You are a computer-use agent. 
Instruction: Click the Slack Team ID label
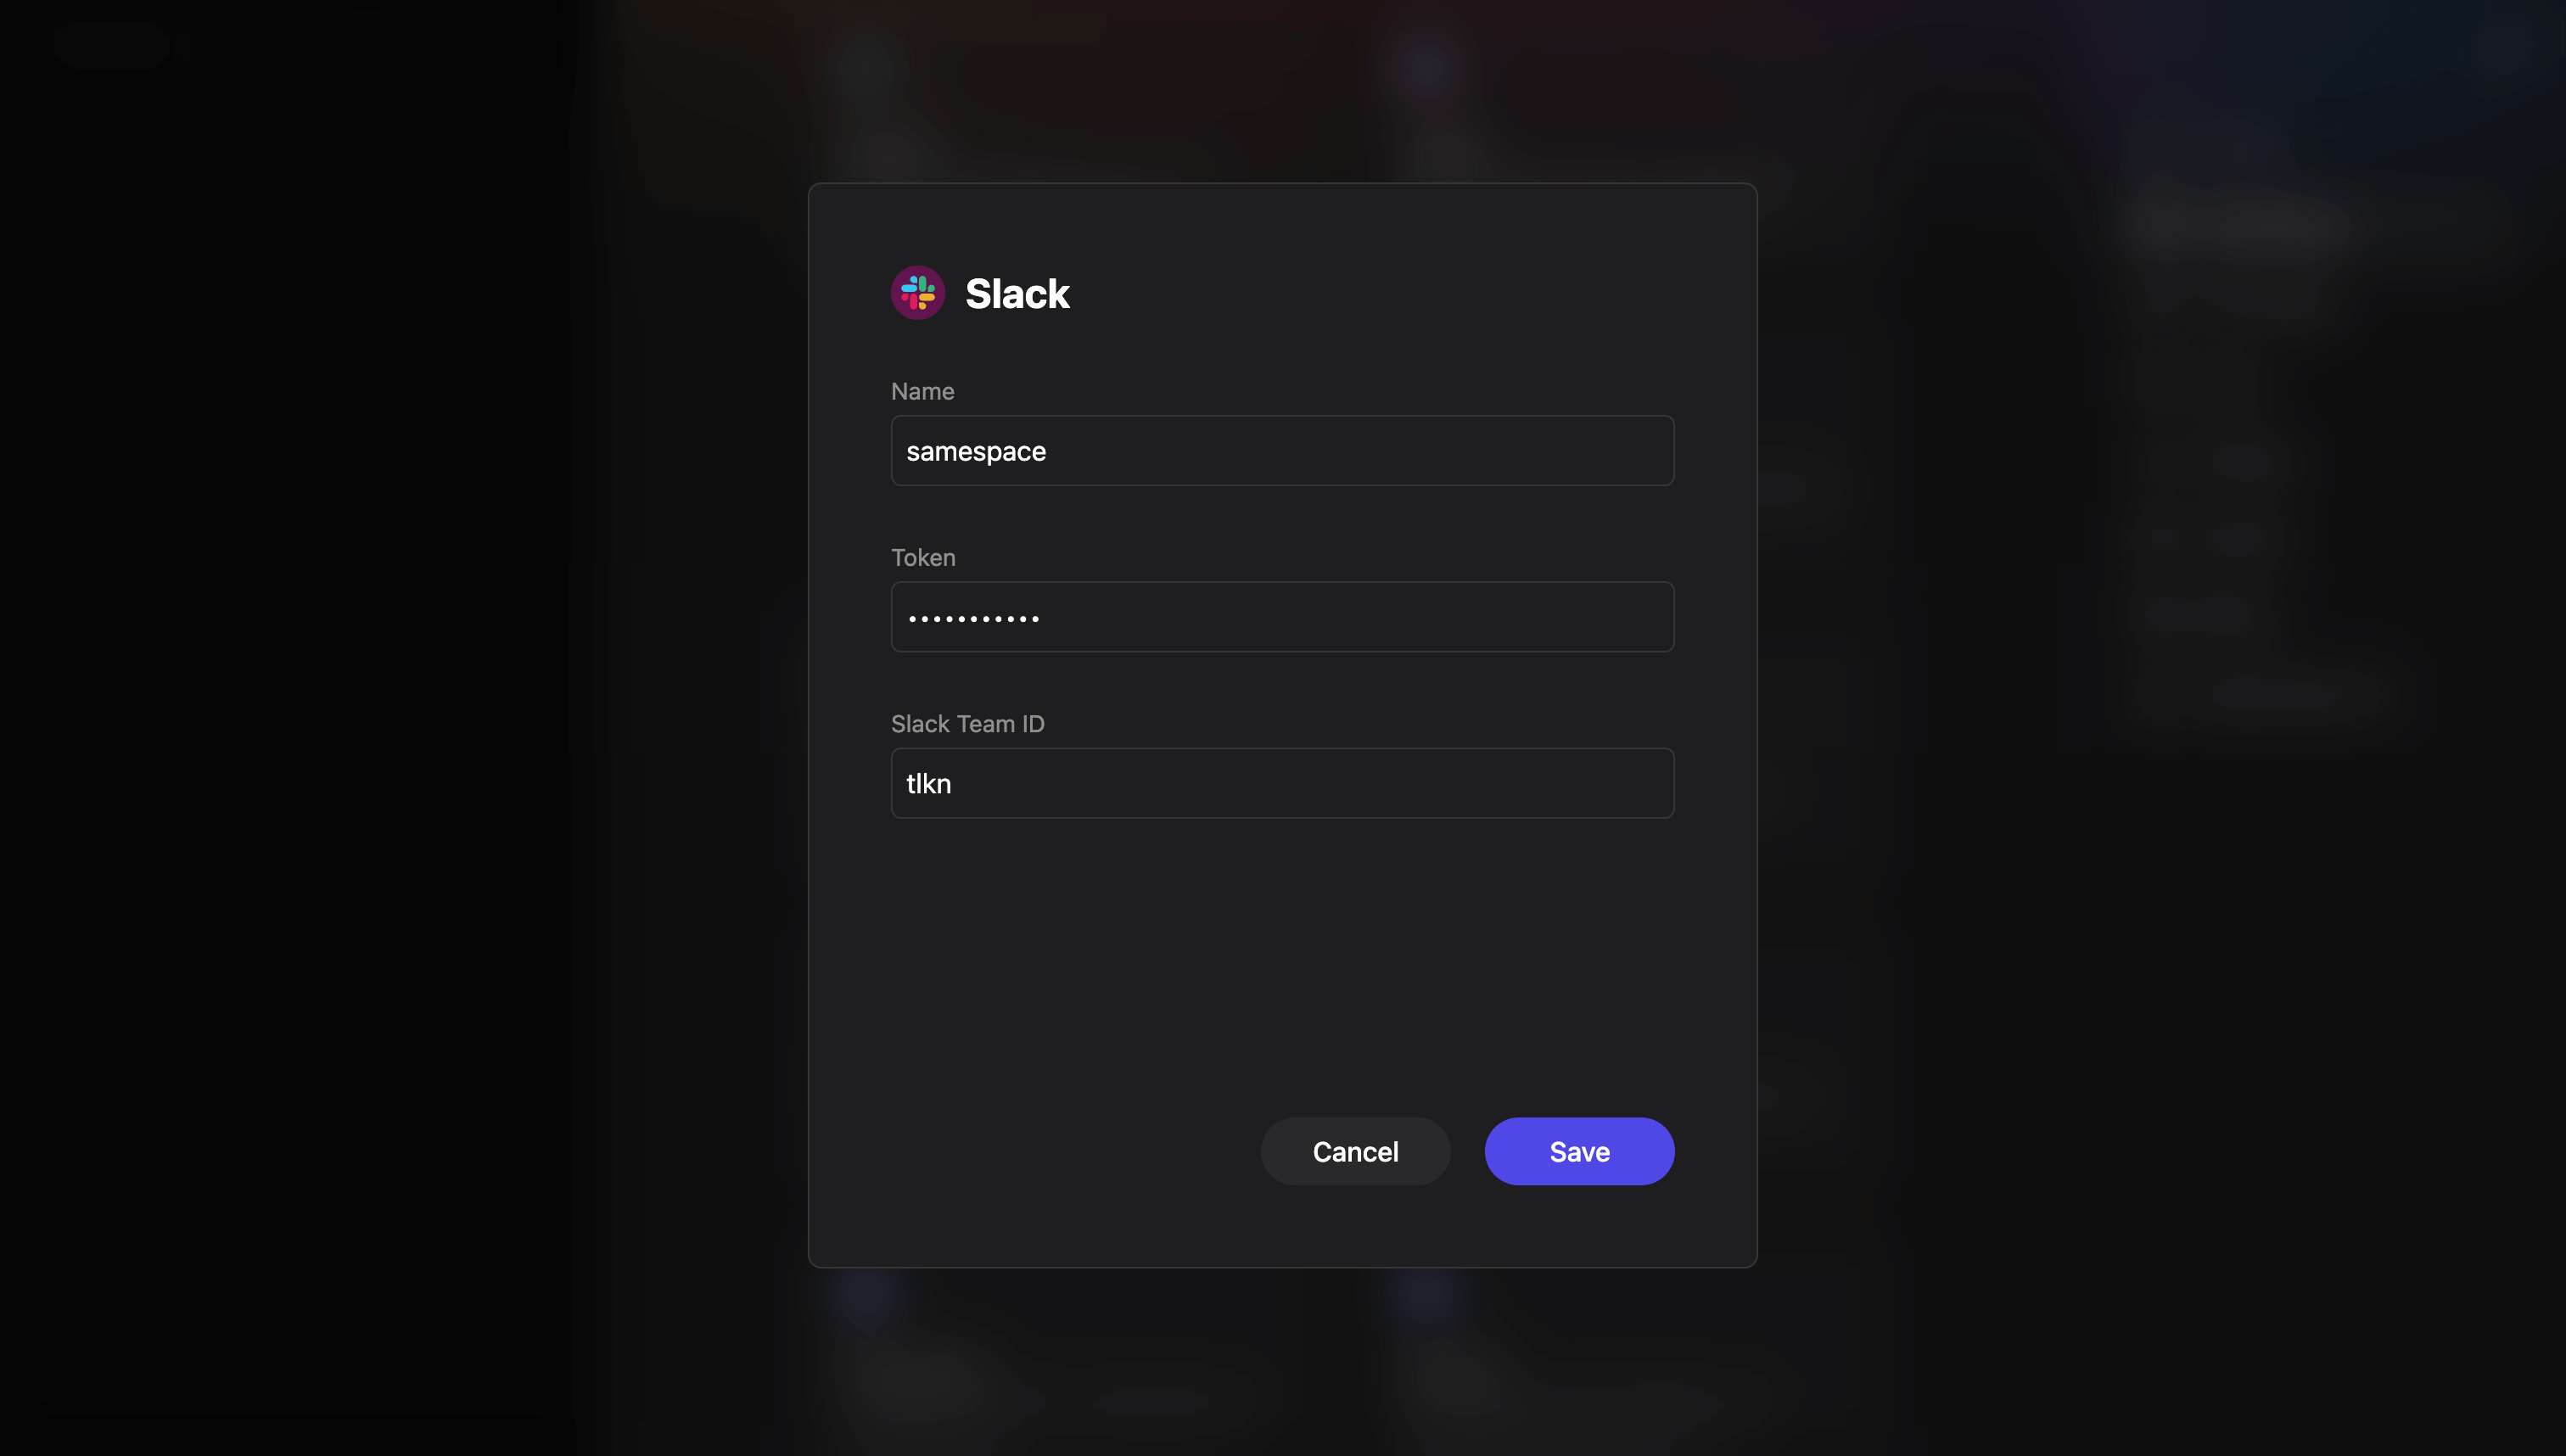tap(968, 723)
